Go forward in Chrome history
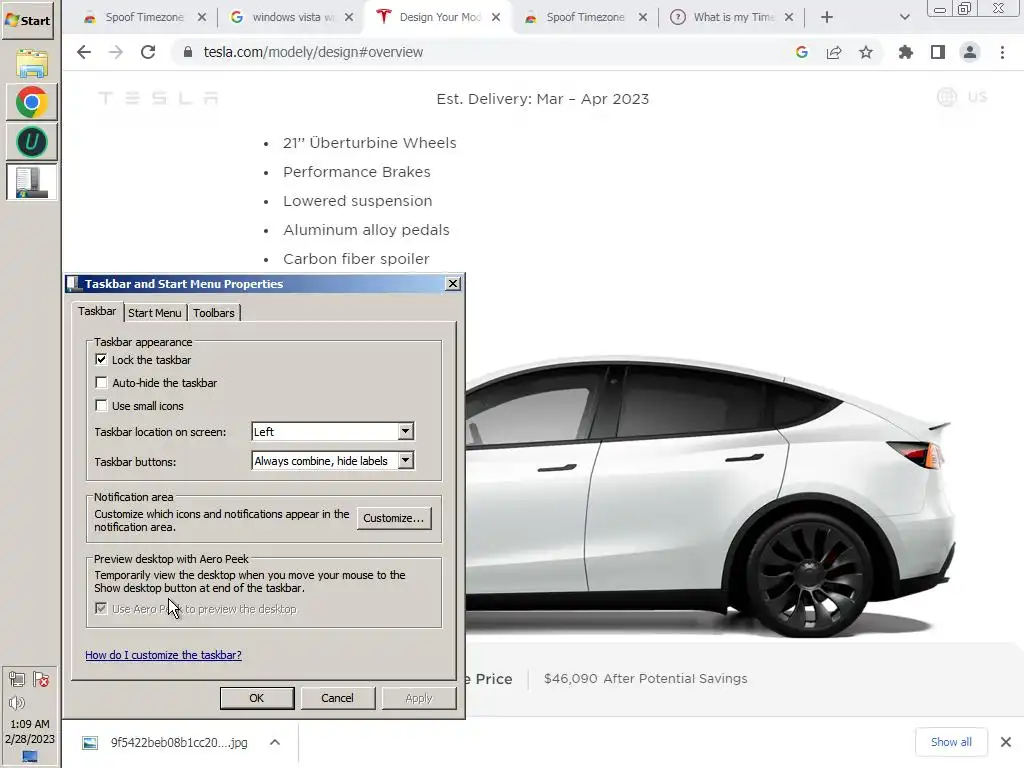Viewport: 1024px width, 768px height. [x=116, y=52]
